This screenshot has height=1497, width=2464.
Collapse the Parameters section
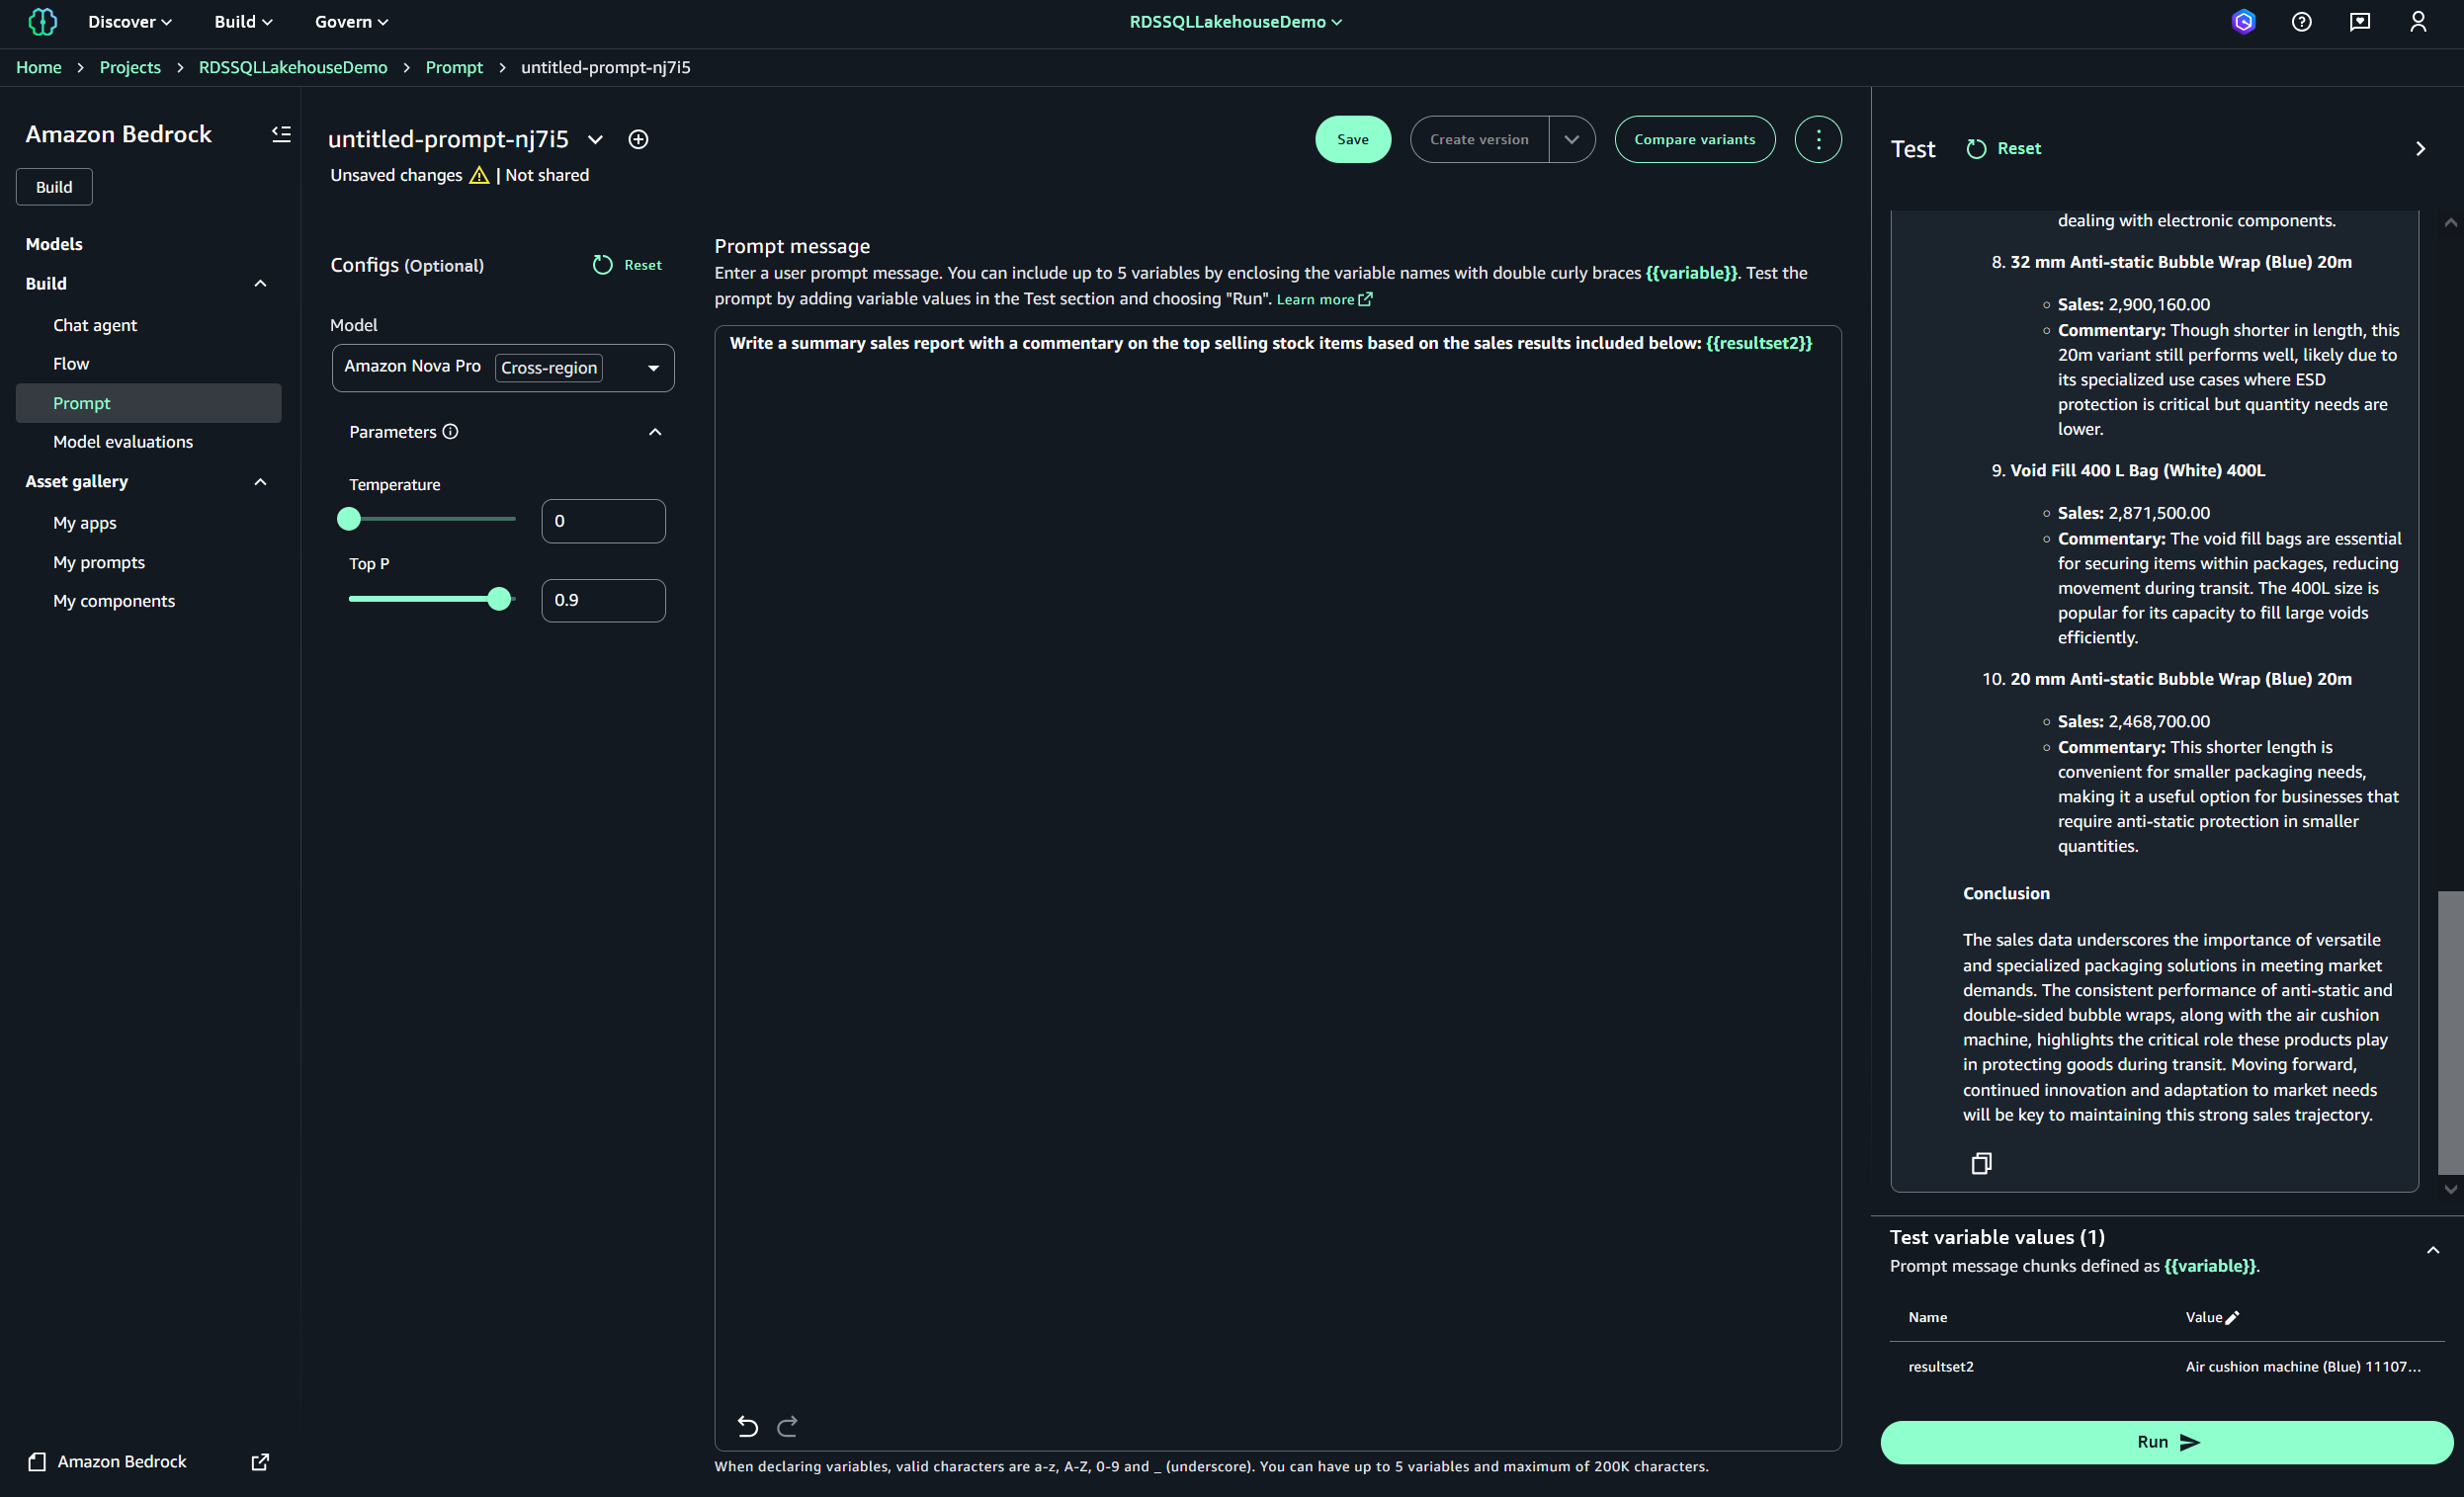[655, 432]
